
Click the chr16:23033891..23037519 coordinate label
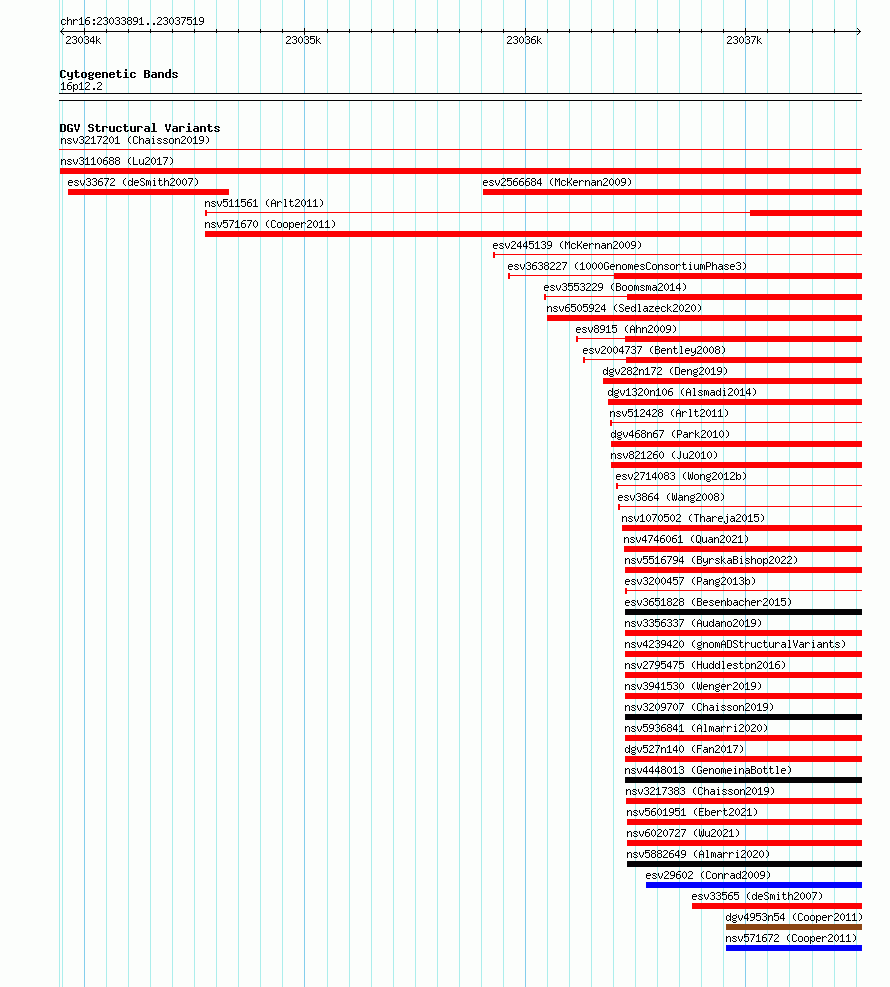[132, 21]
